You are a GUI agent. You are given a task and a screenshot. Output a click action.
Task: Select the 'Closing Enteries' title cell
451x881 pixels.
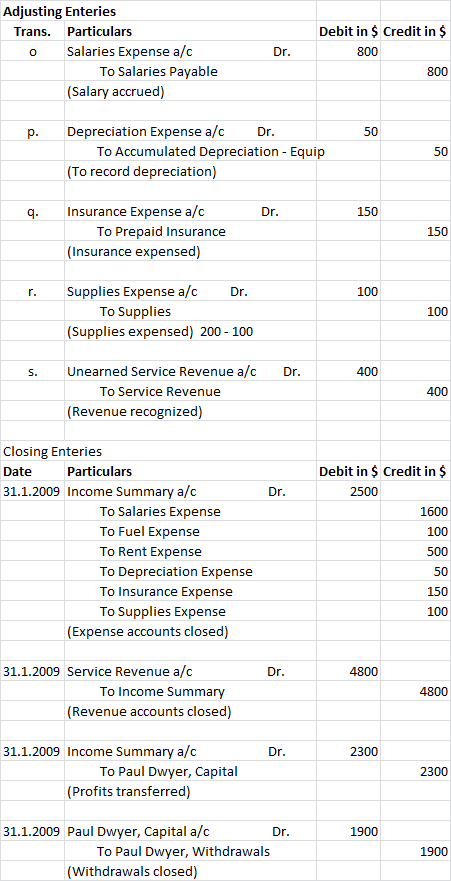[53, 451]
